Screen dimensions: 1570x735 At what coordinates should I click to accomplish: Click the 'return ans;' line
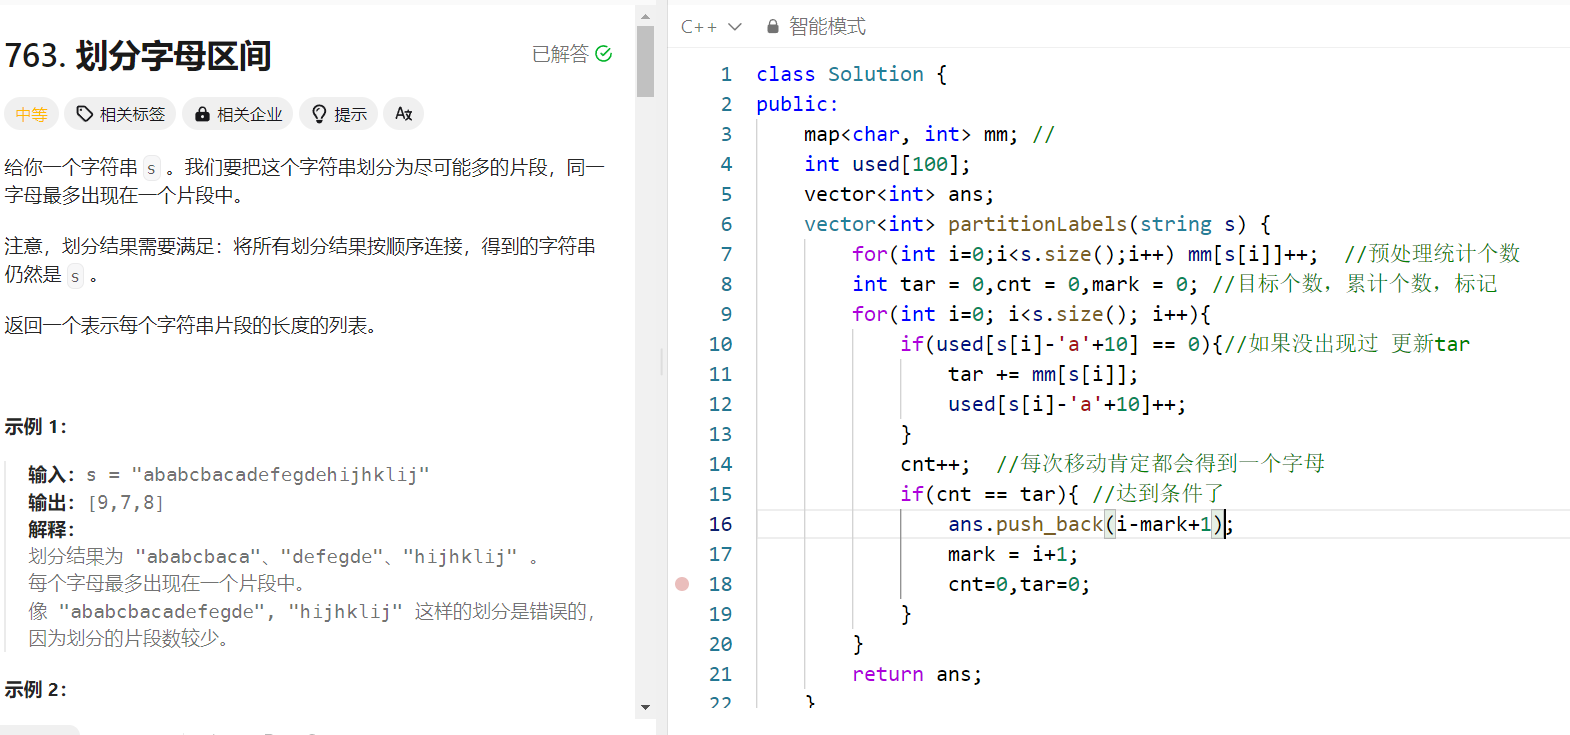click(917, 674)
